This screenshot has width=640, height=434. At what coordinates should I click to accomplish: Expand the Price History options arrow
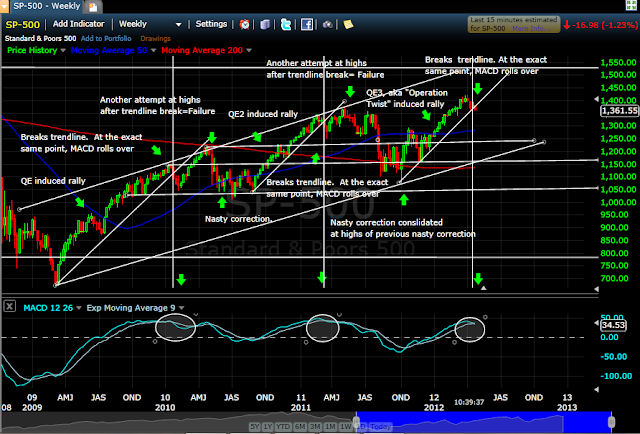(x=63, y=50)
